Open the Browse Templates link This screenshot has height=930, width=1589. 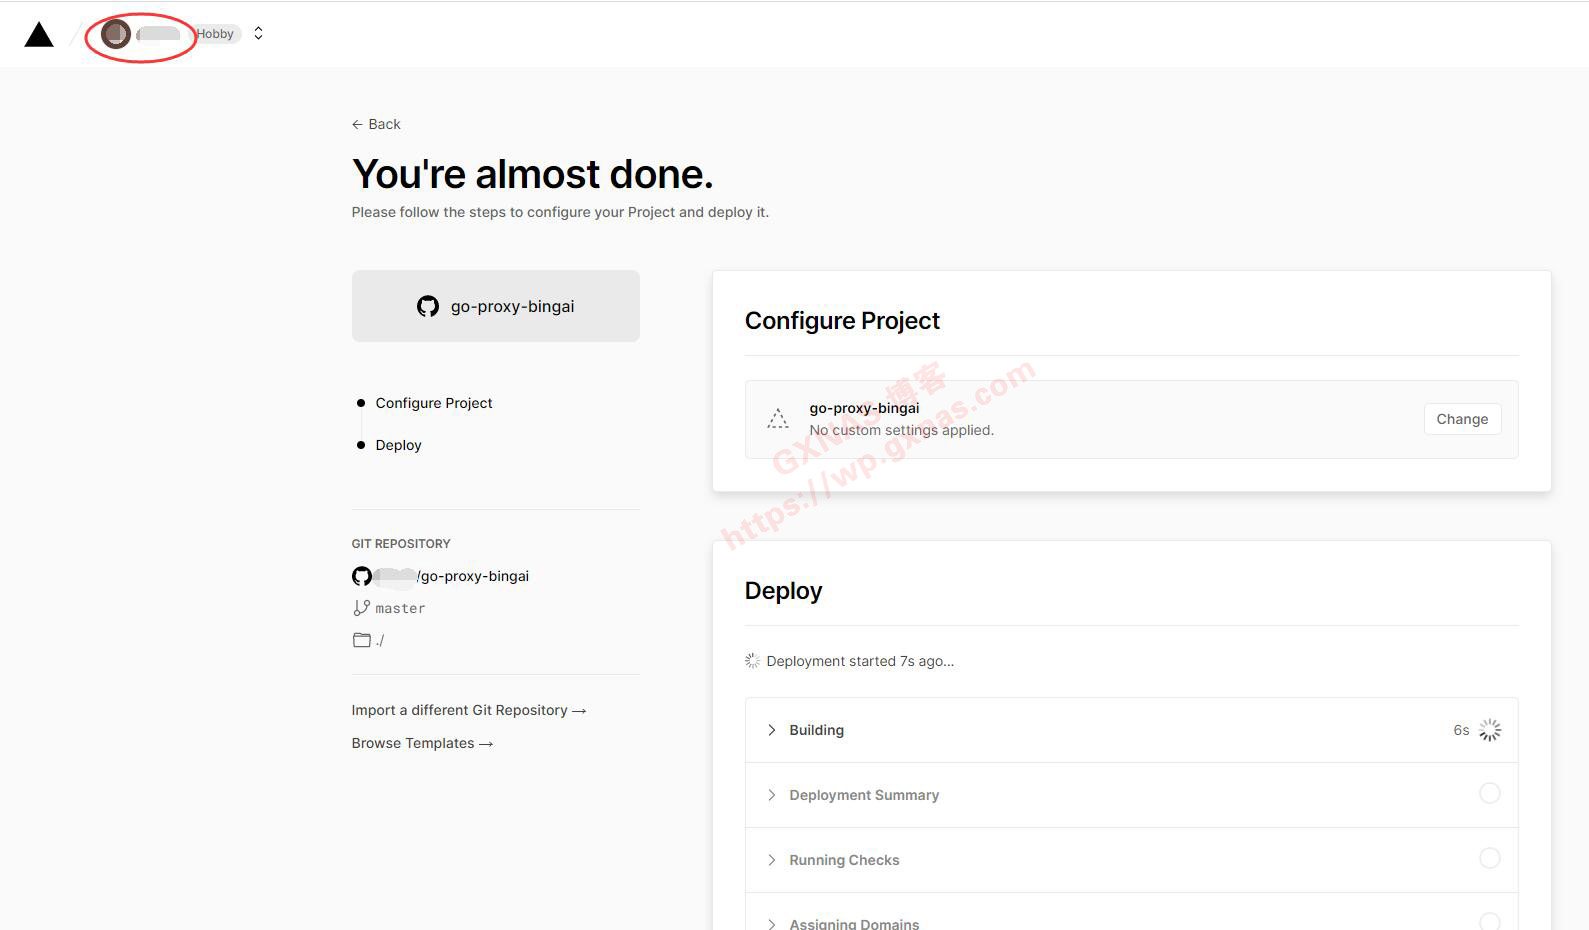pos(422,743)
